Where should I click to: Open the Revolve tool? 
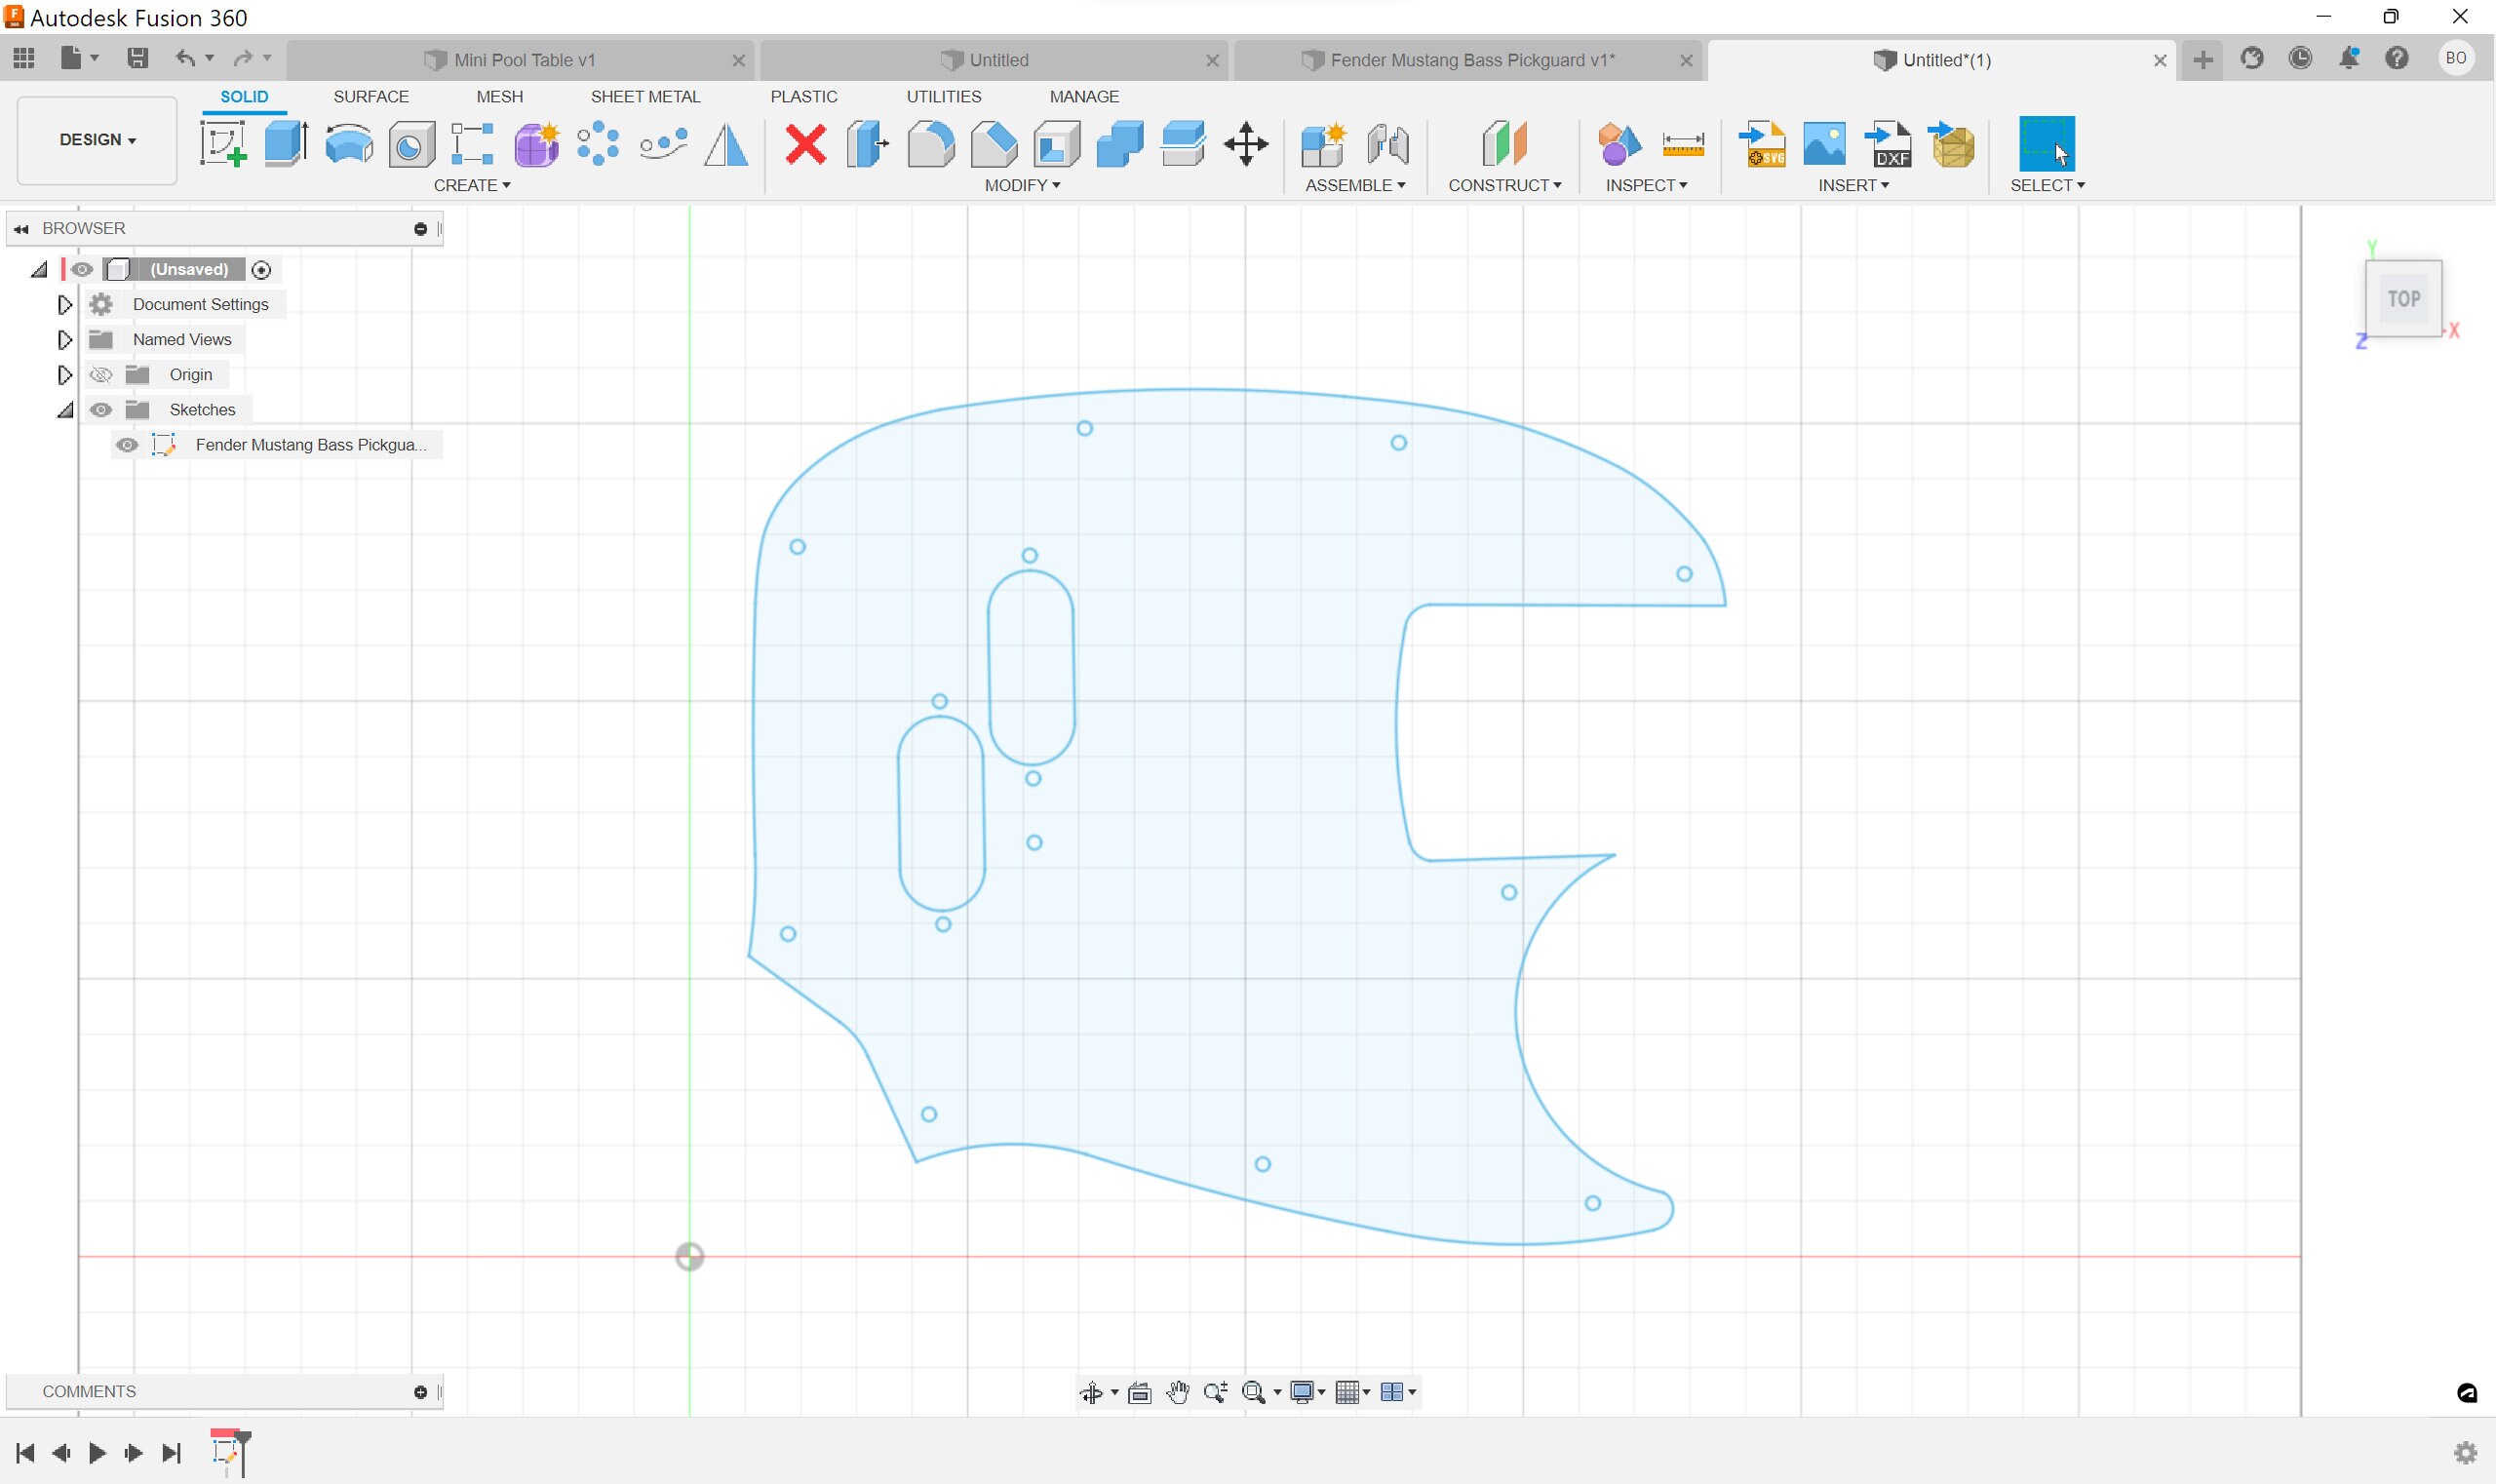click(347, 143)
